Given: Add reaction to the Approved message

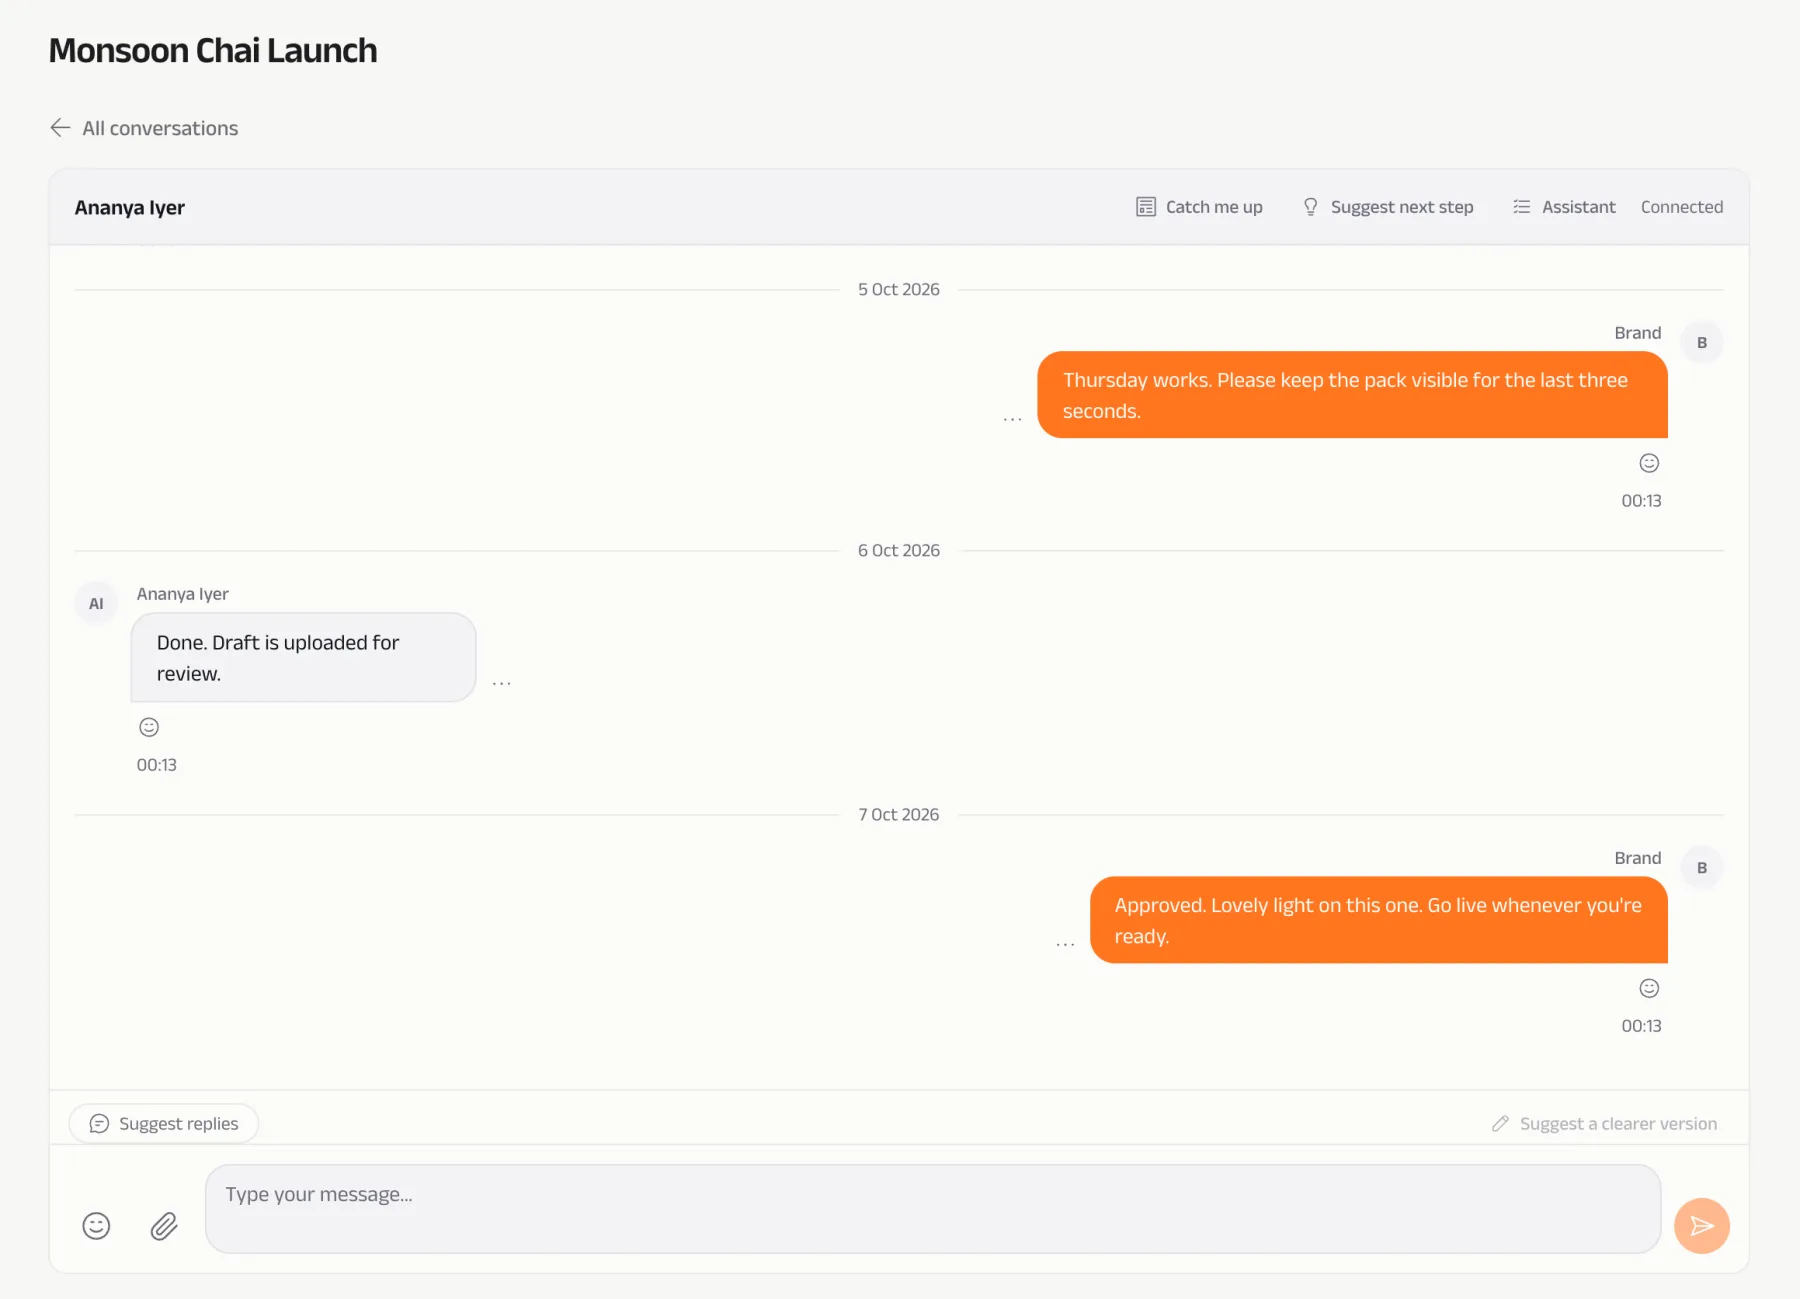Looking at the screenshot, I should point(1649,988).
